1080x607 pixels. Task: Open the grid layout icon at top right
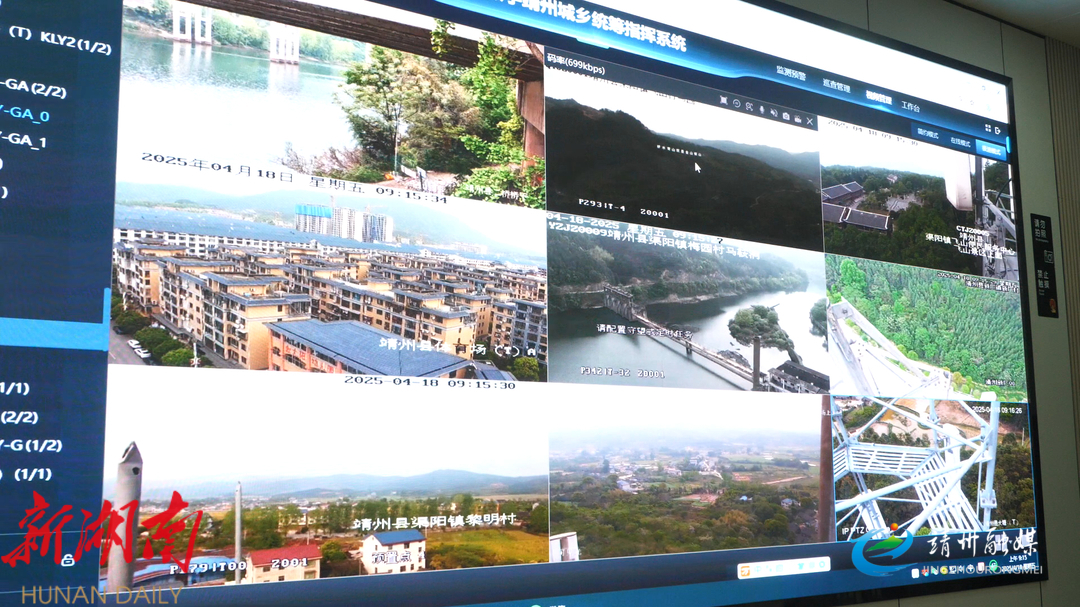pos(986,128)
